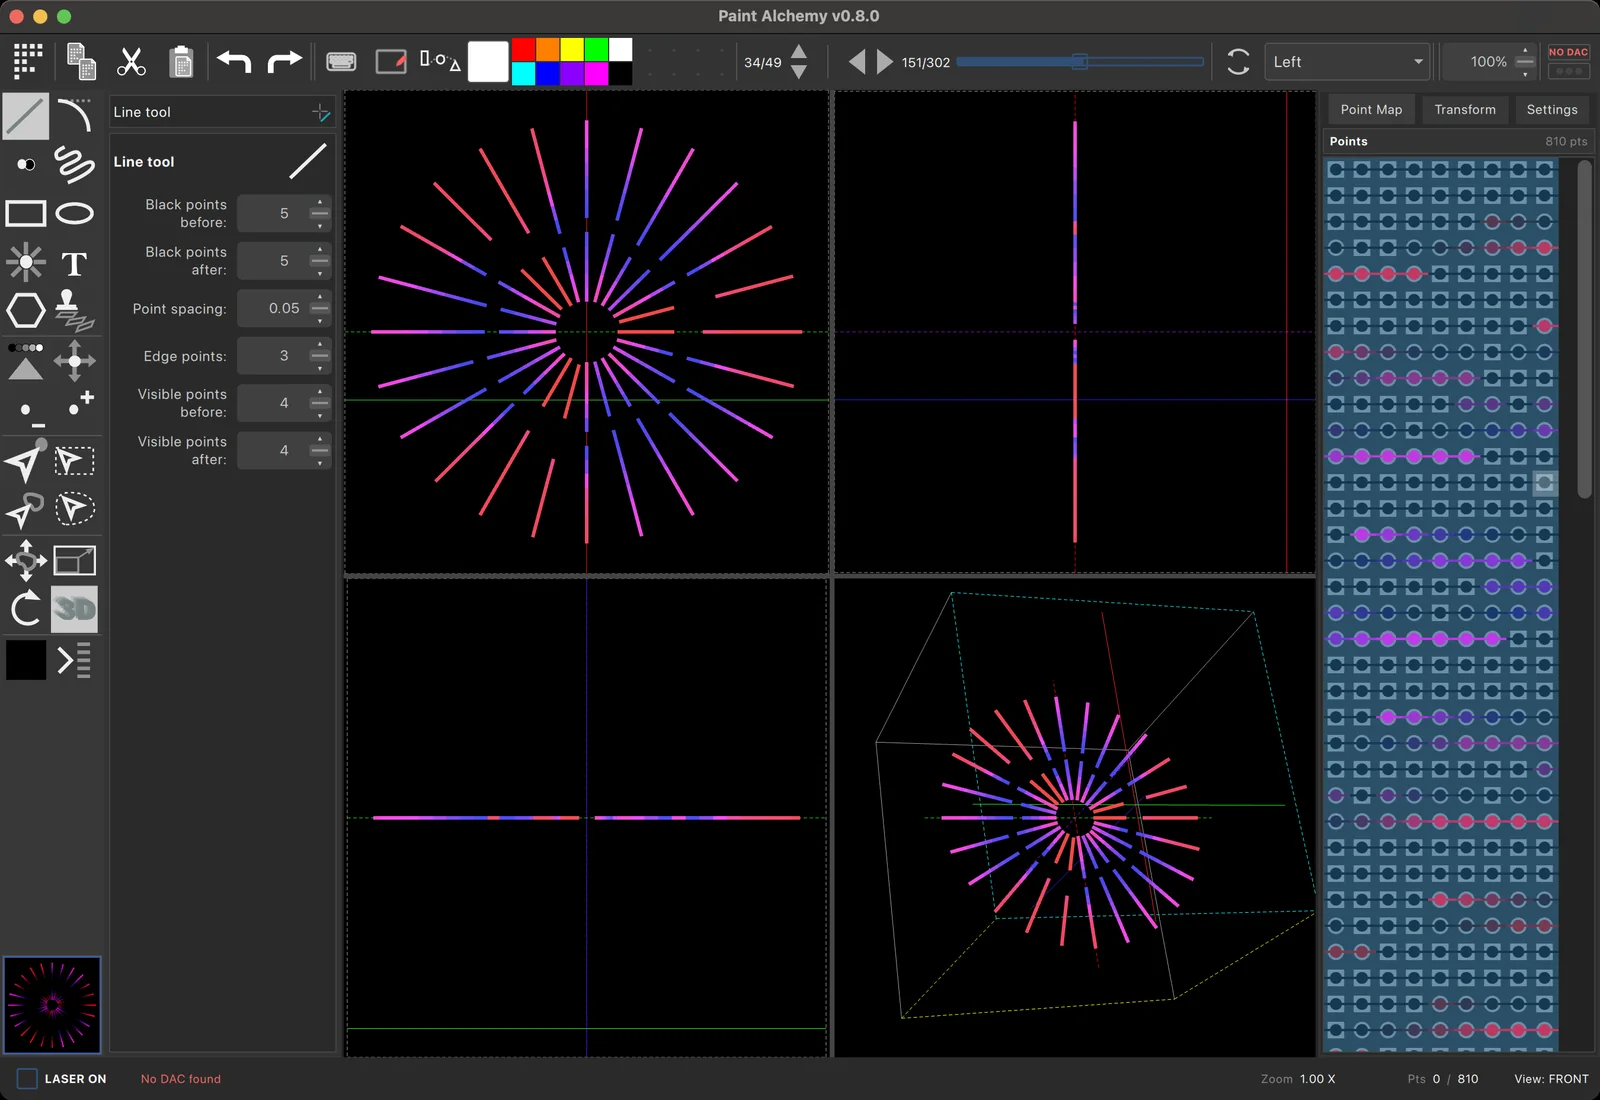Click the frame position slider
Screen dimensions: 1600x1100
(x=1080, y=62)
